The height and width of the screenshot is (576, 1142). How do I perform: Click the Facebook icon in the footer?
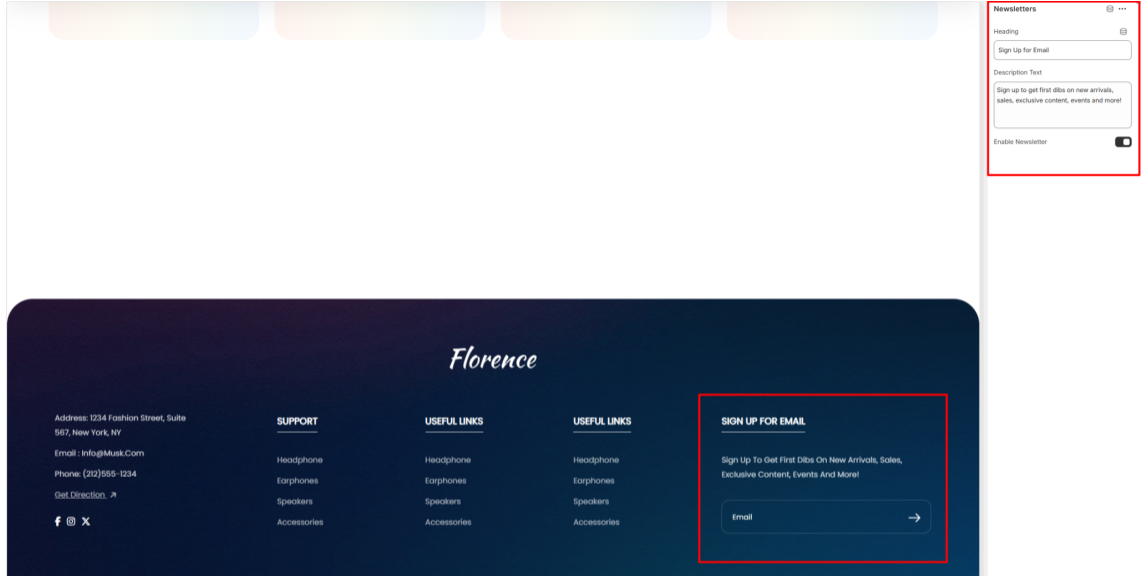58,521
